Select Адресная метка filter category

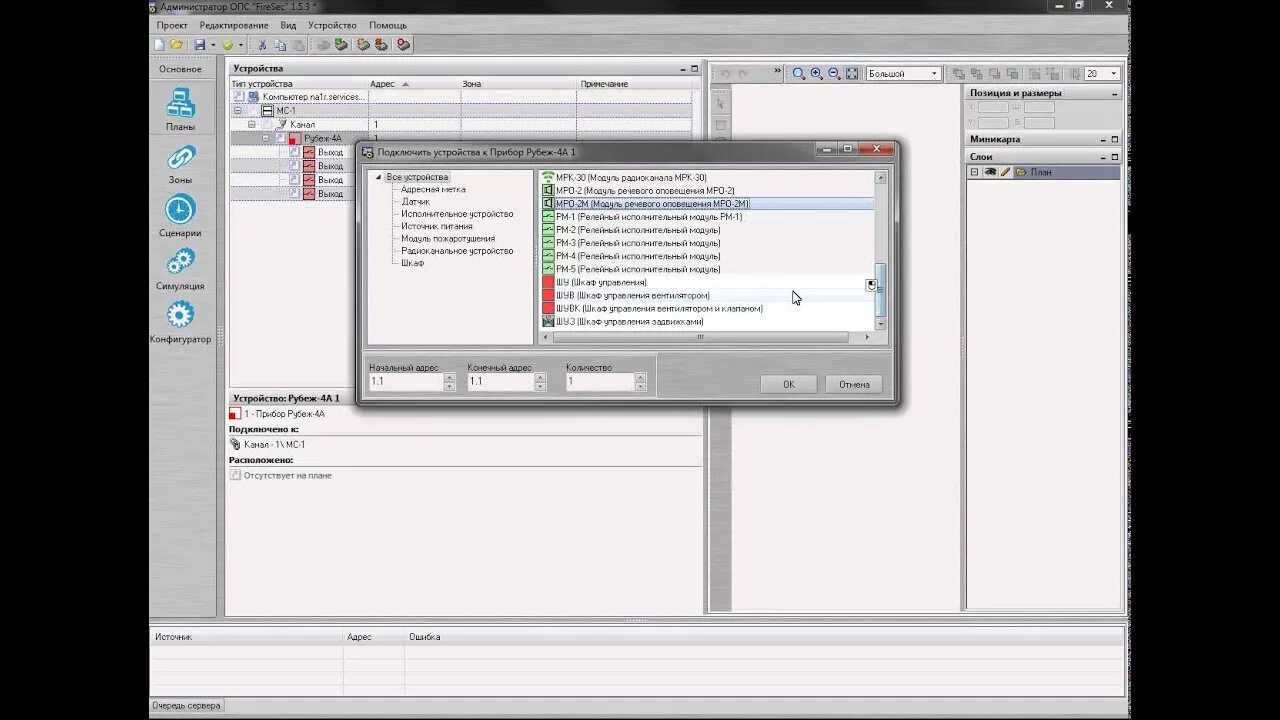433,189
